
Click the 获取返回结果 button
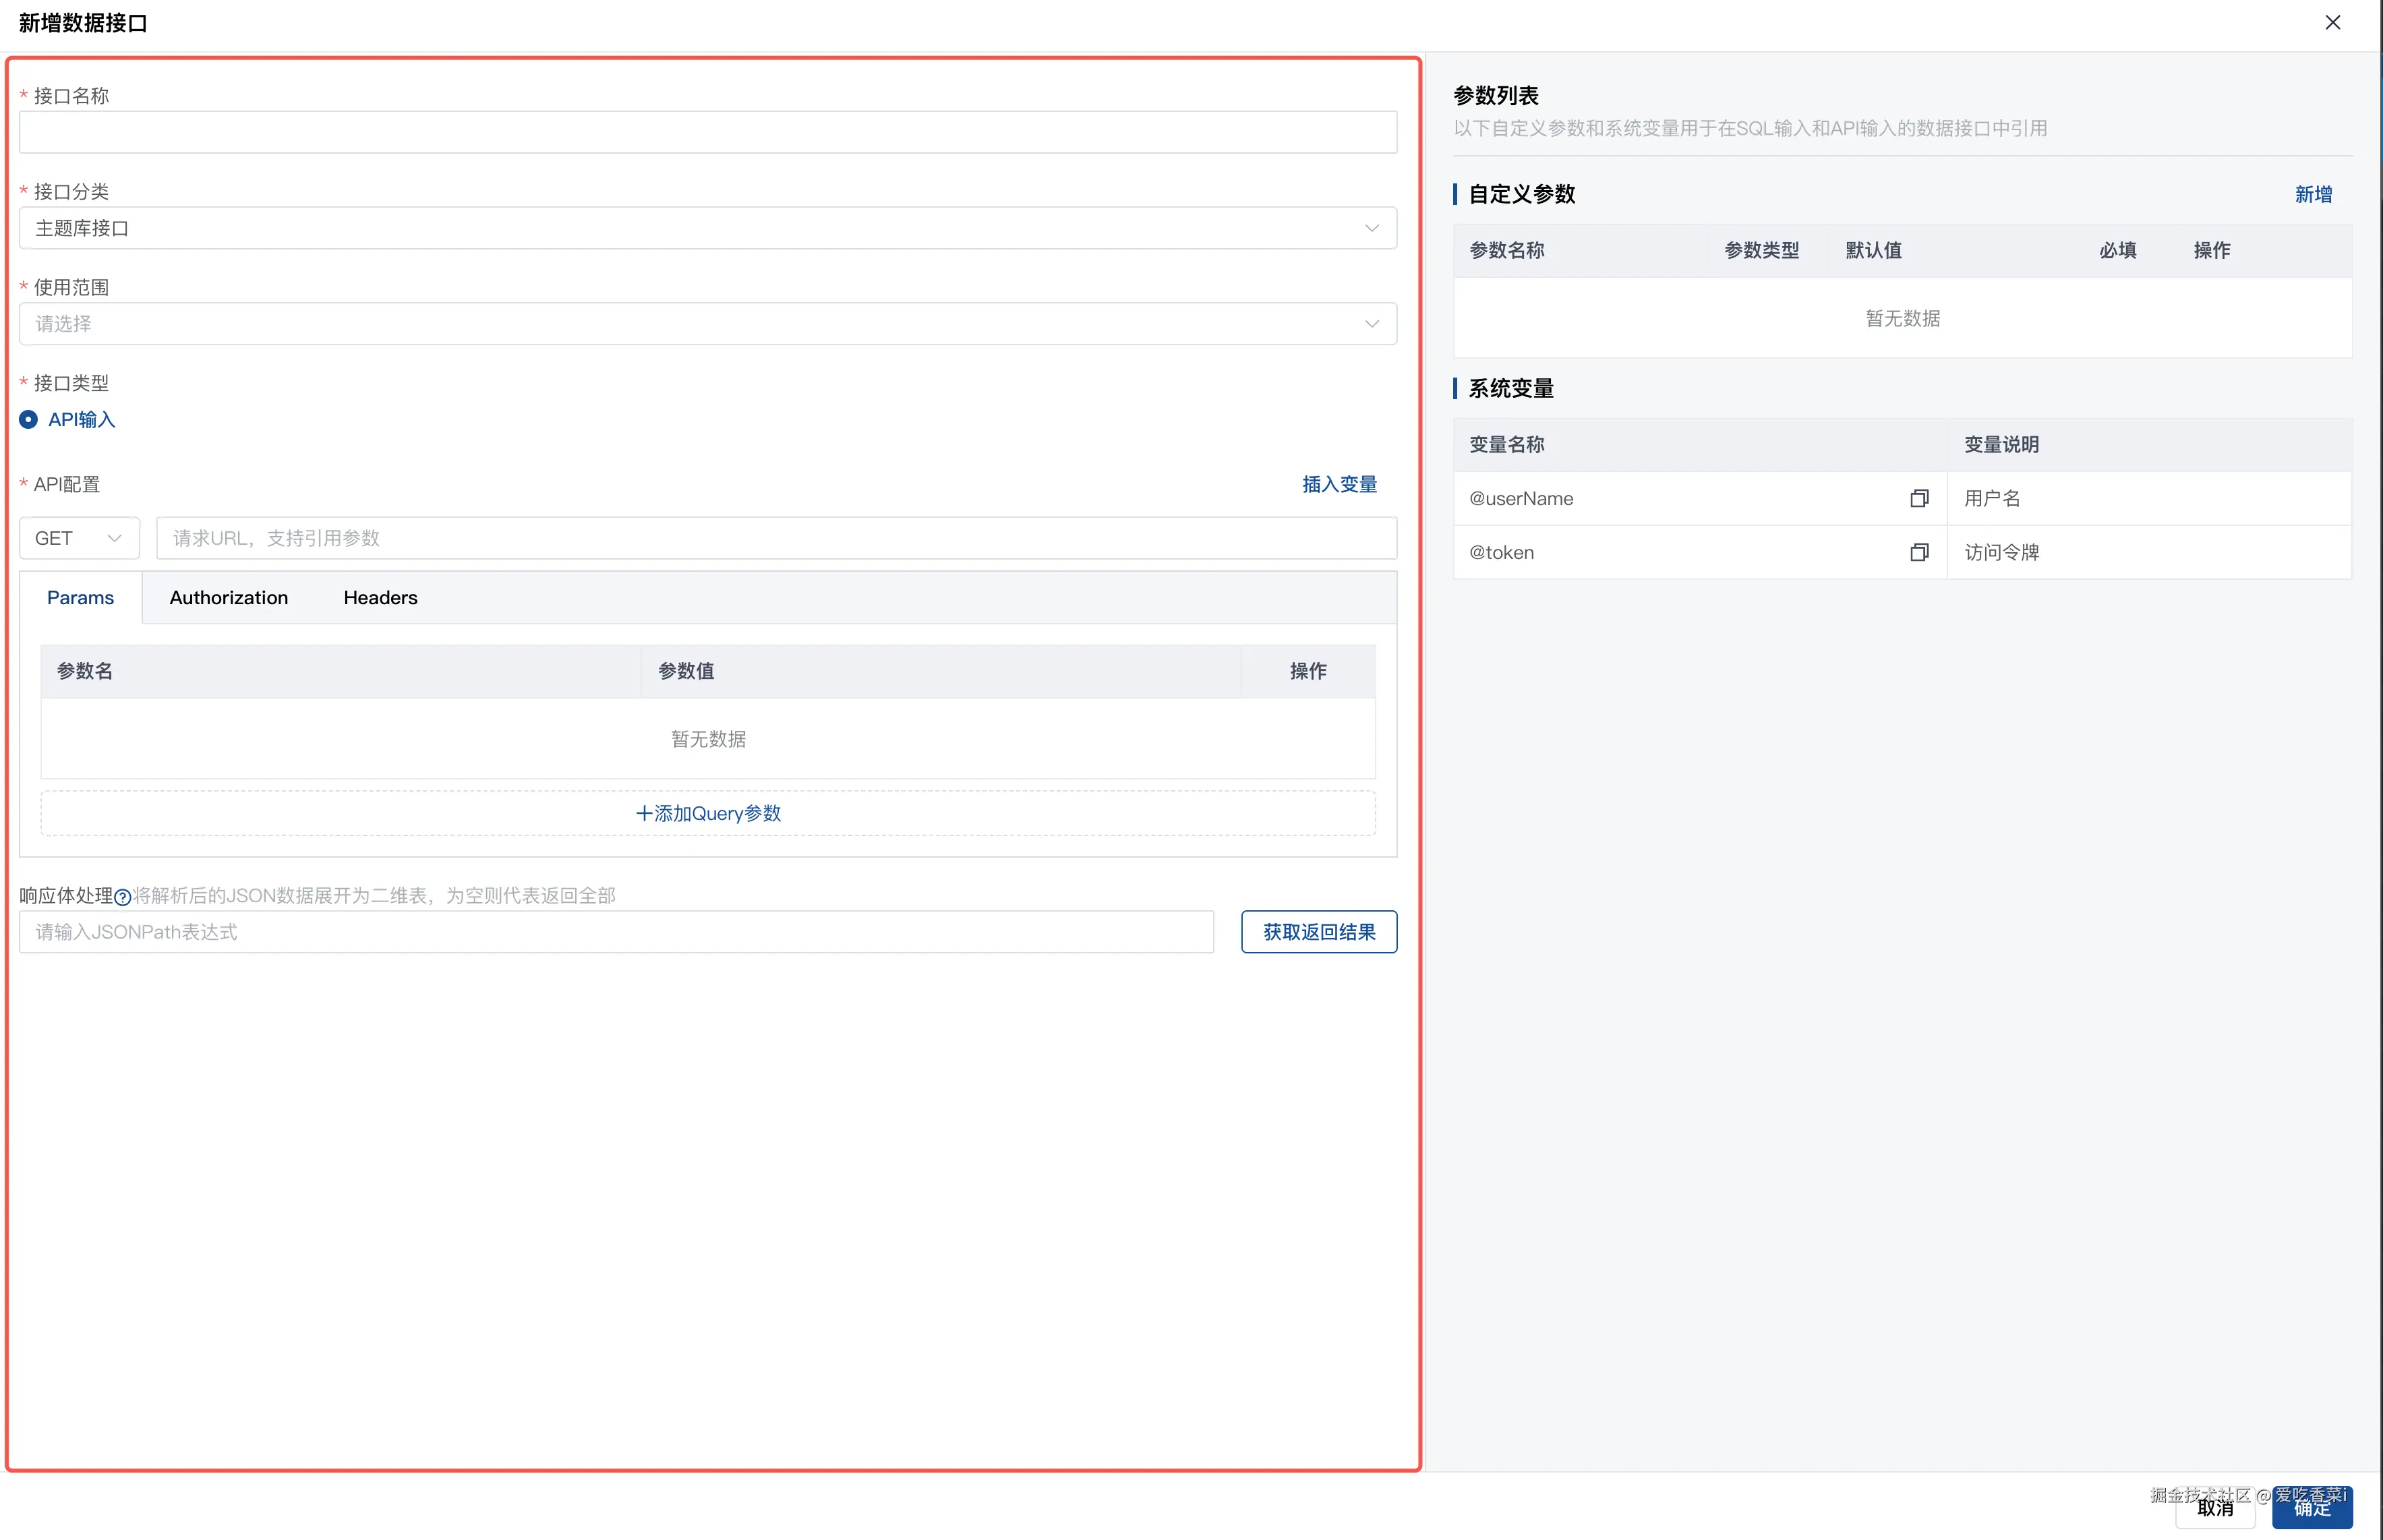click(1318, 931)
